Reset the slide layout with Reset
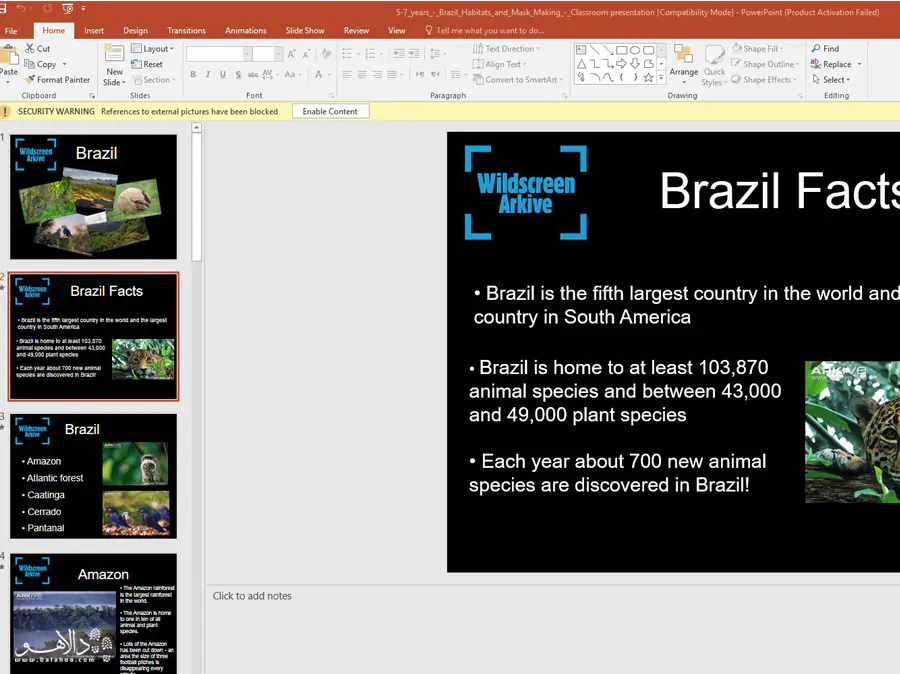The image size is (900, 674). click(x=147, y=64)
